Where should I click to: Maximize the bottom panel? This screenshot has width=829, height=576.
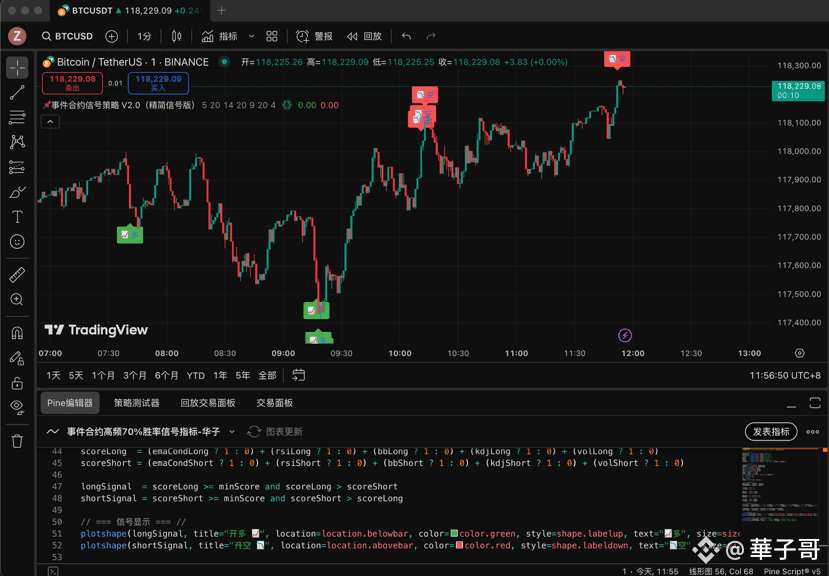[815, 403]
